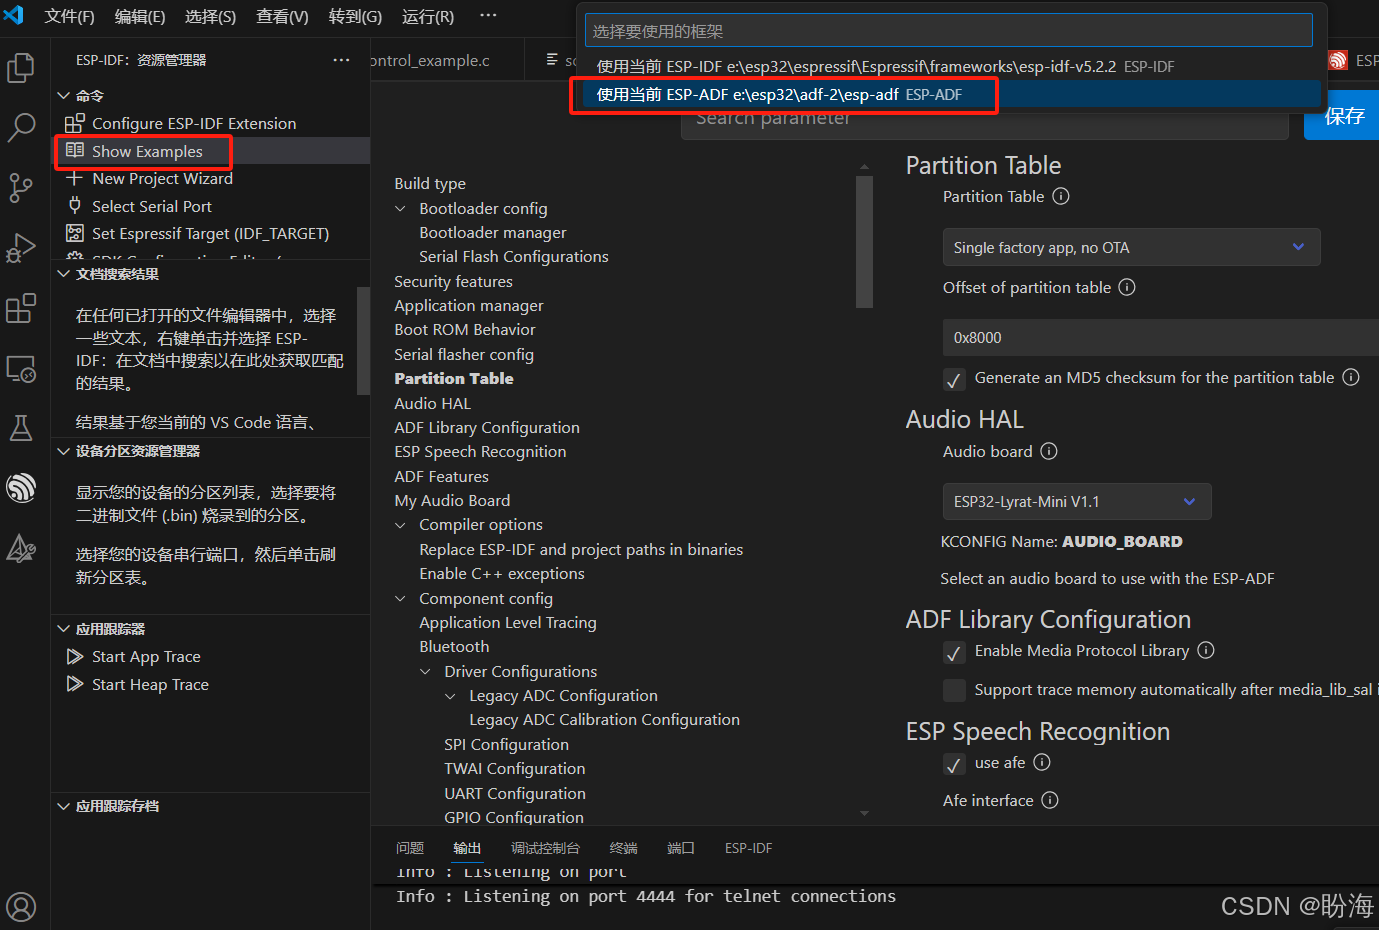Open the 查看(V) menu
Screen dimensions: 1379x930
point(282,16)
